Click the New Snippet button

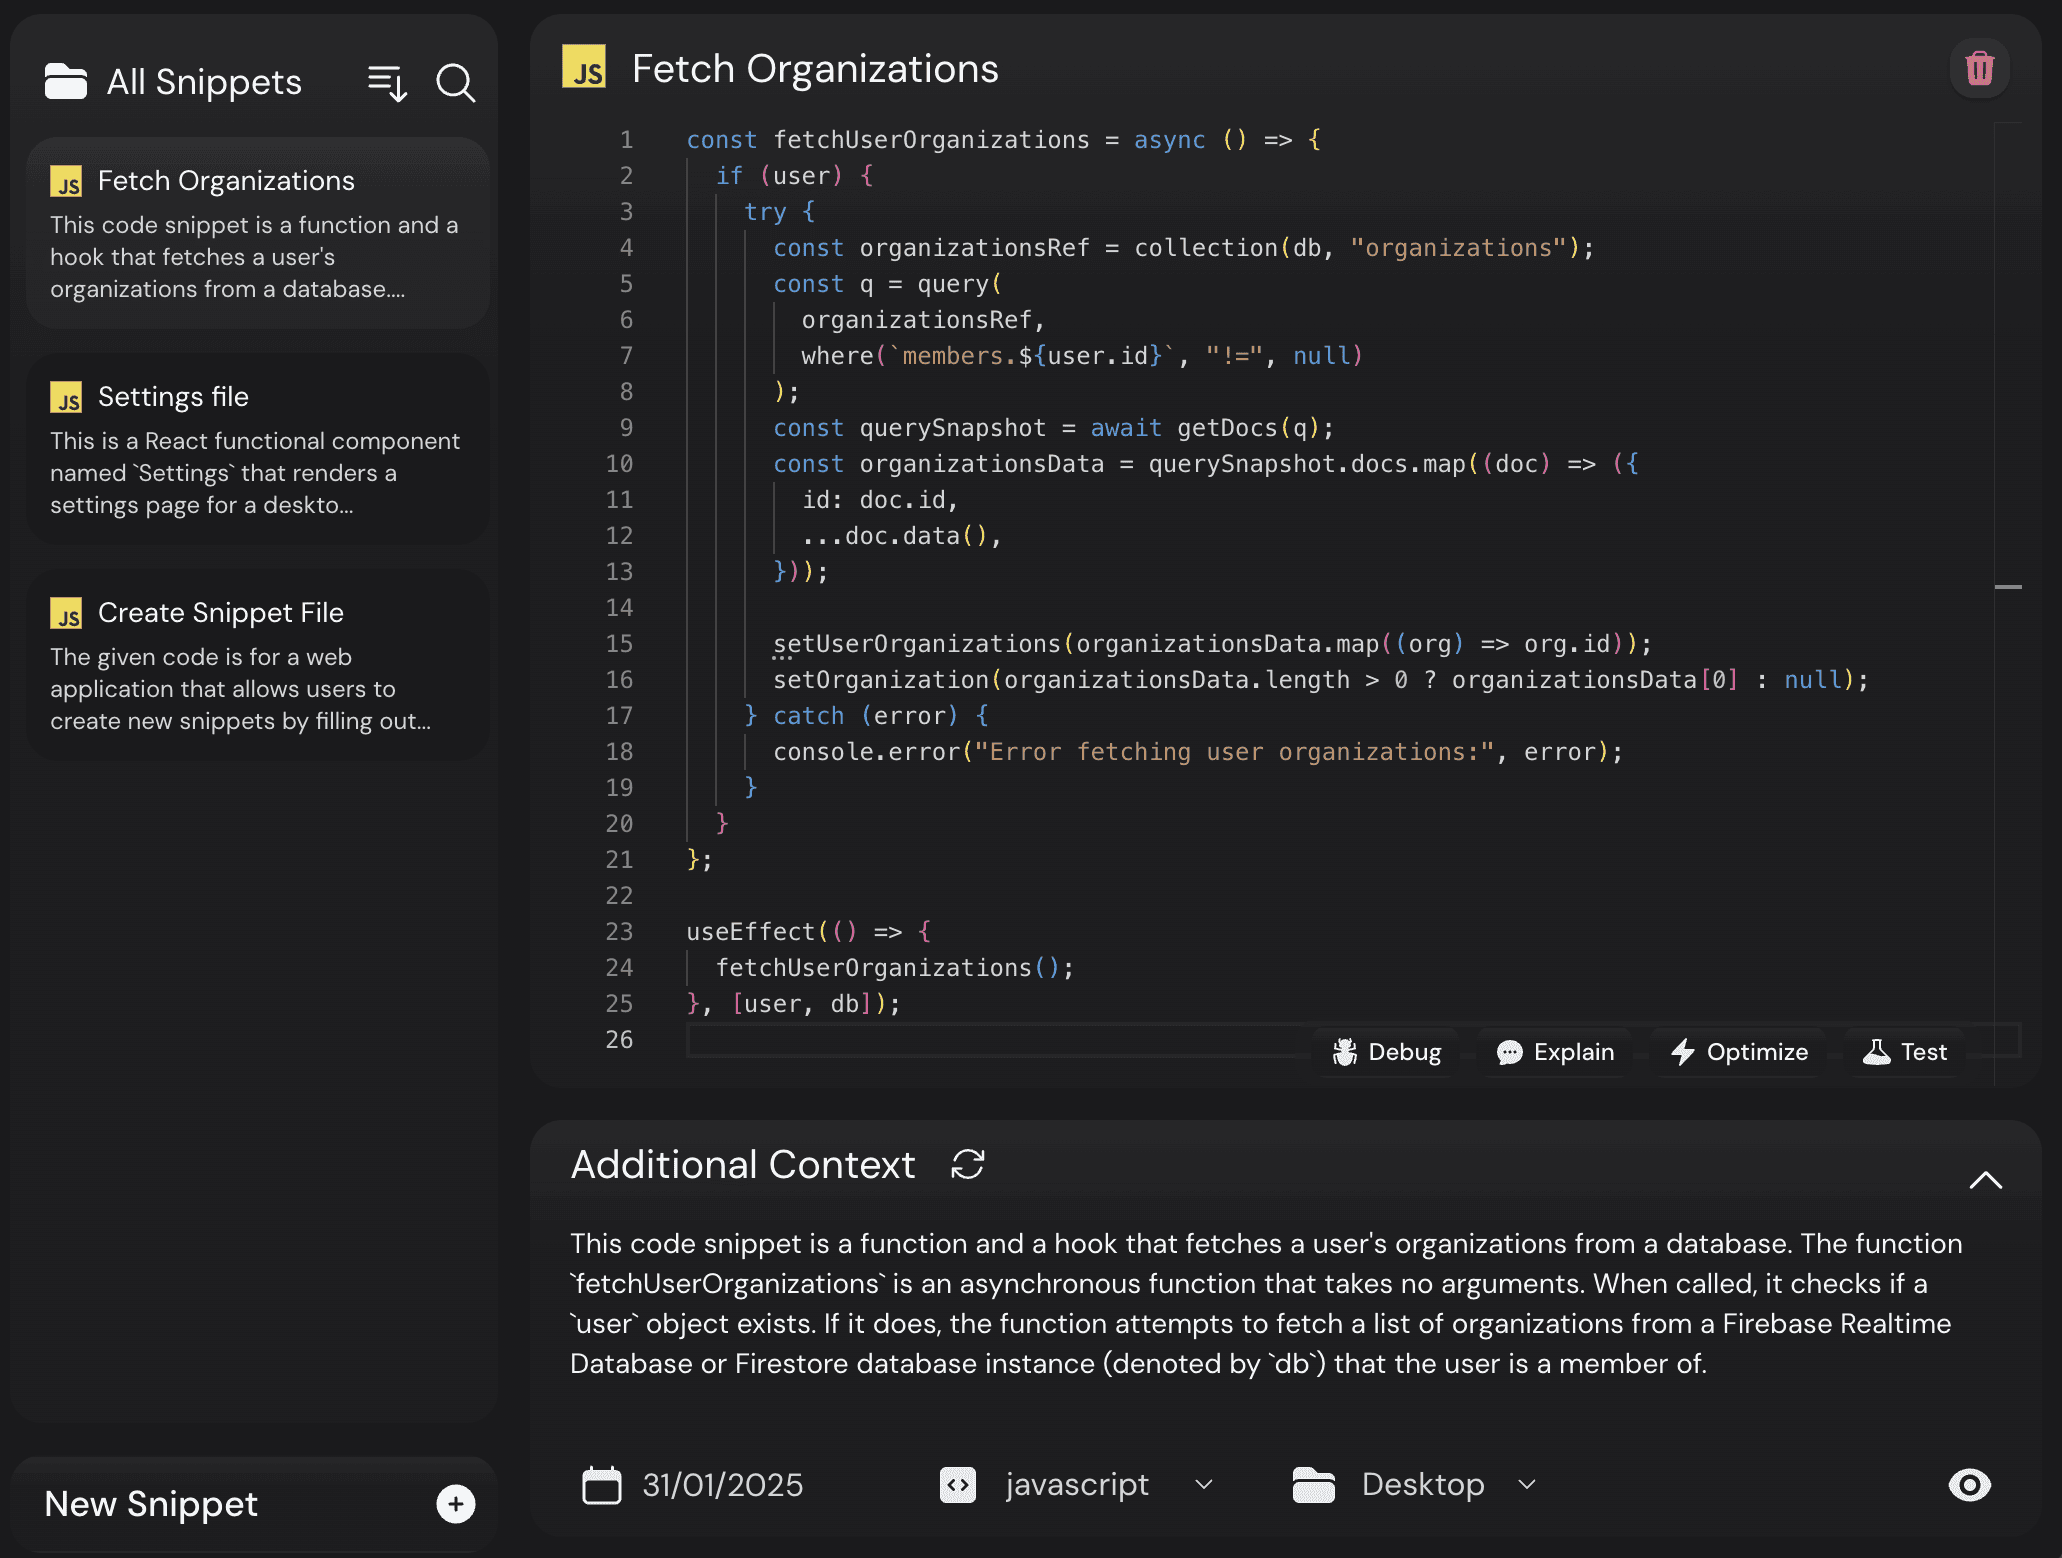point(152,1504)
